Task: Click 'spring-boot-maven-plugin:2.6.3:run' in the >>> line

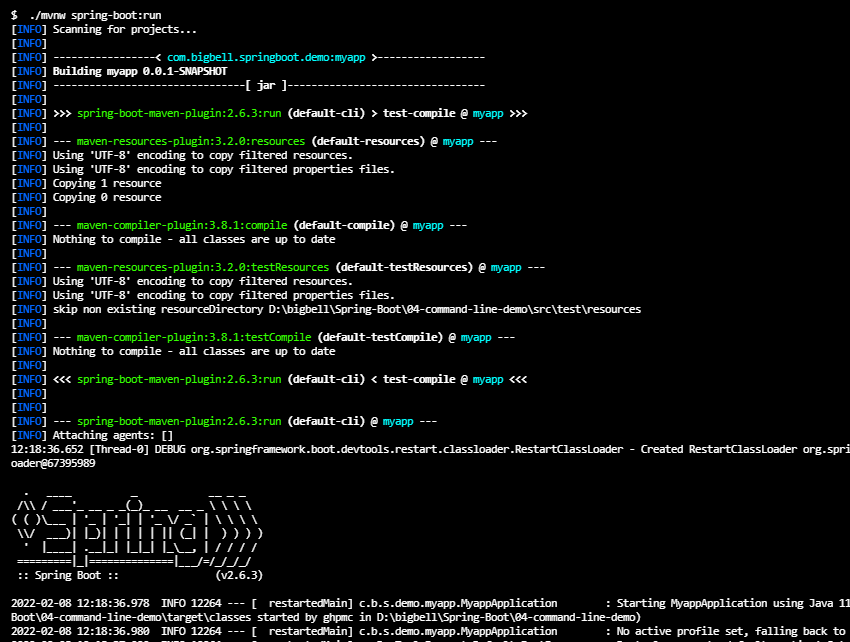Action: (x=179, y=113)
